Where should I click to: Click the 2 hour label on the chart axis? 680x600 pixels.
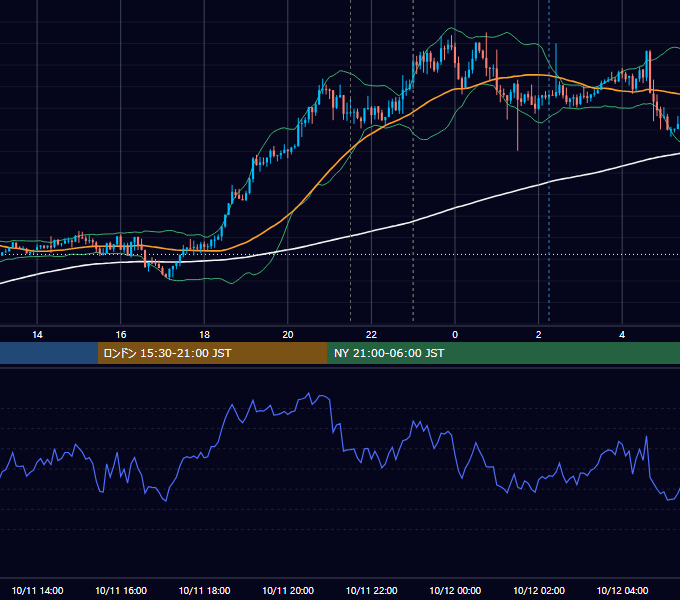coord(539,335)
